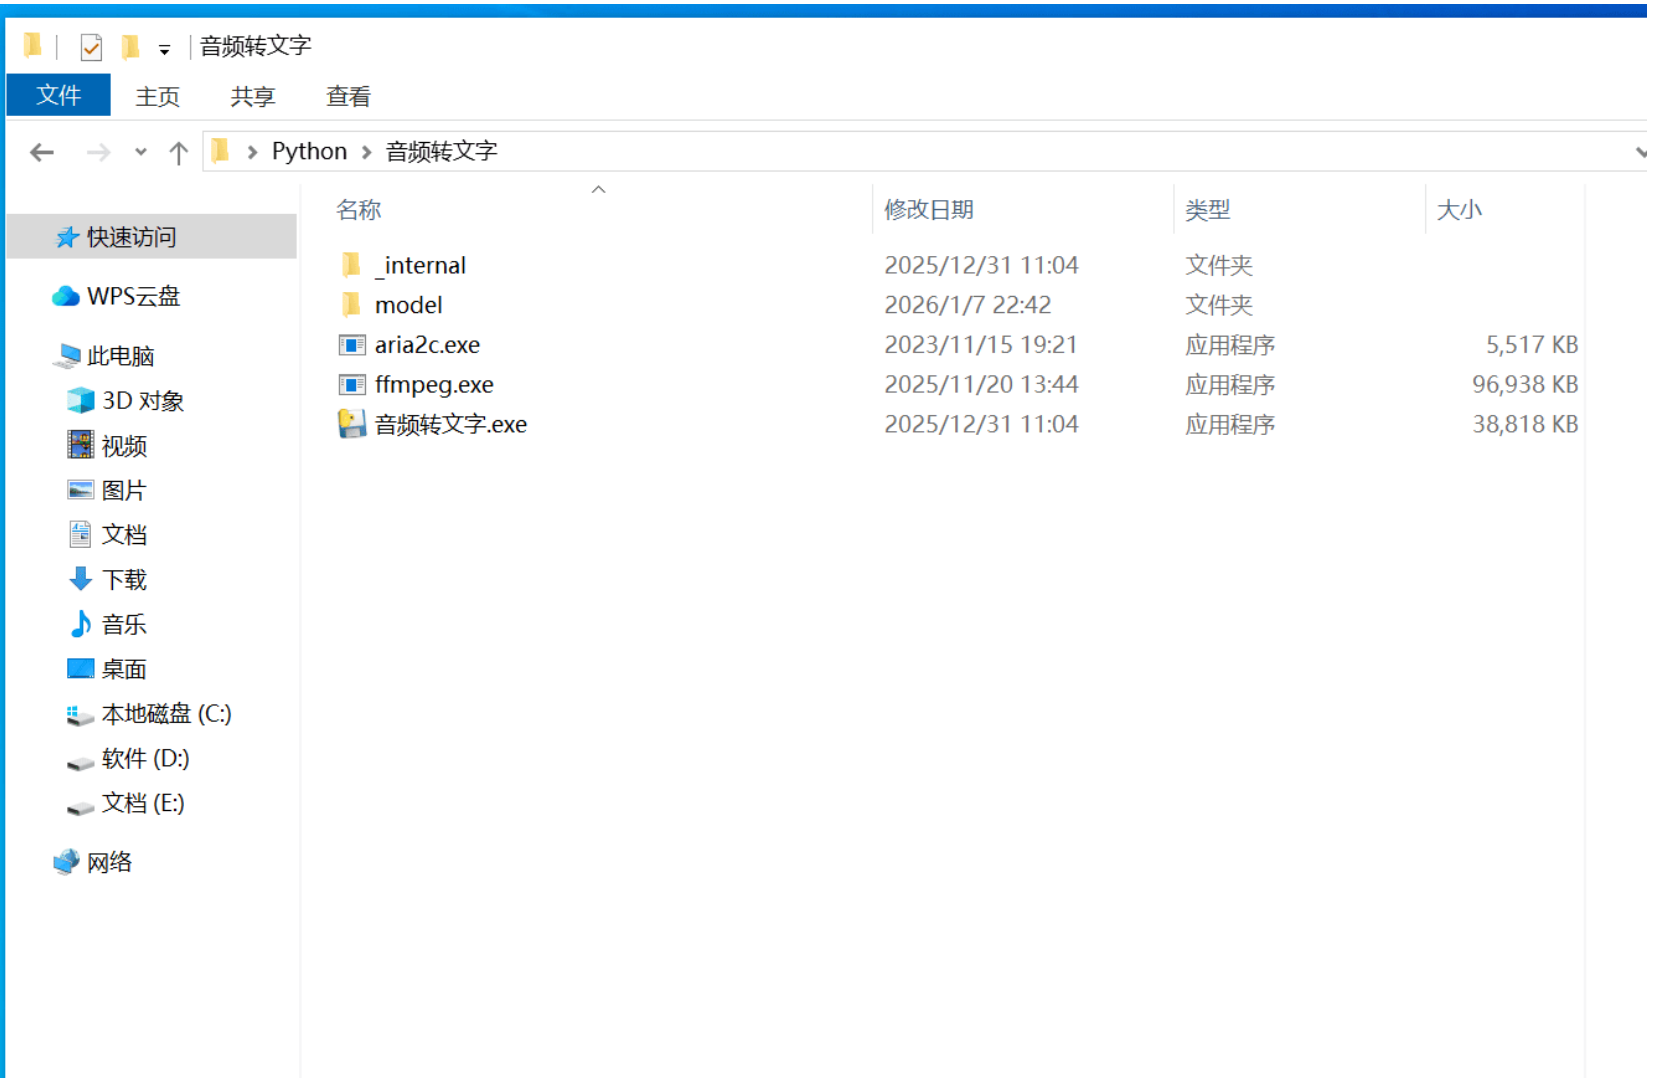Click the New folder icon in title bar
1658x1078 pixels.
coord(130,47)
